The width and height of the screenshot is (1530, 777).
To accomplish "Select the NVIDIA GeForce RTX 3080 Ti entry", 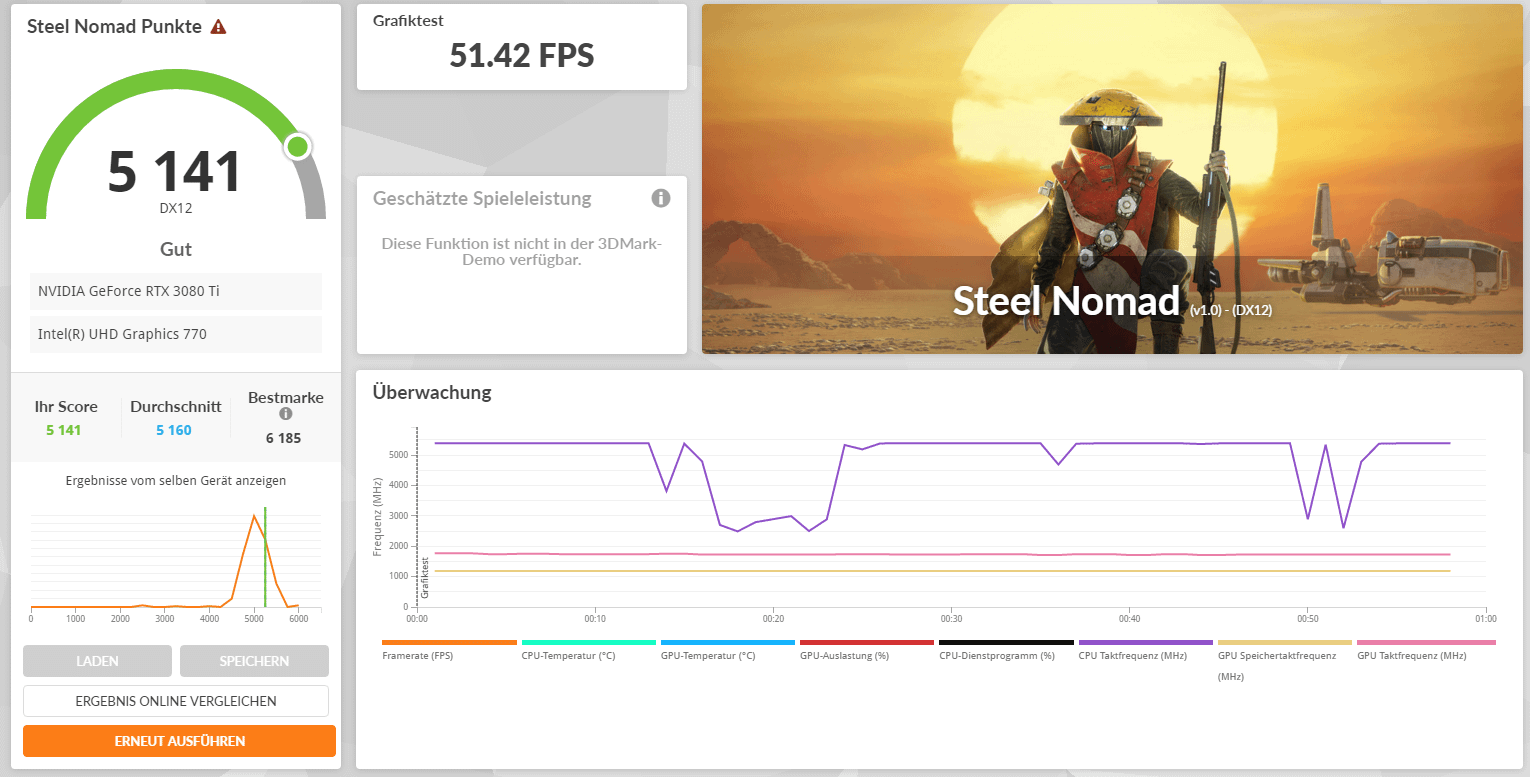I will [176, 291].
